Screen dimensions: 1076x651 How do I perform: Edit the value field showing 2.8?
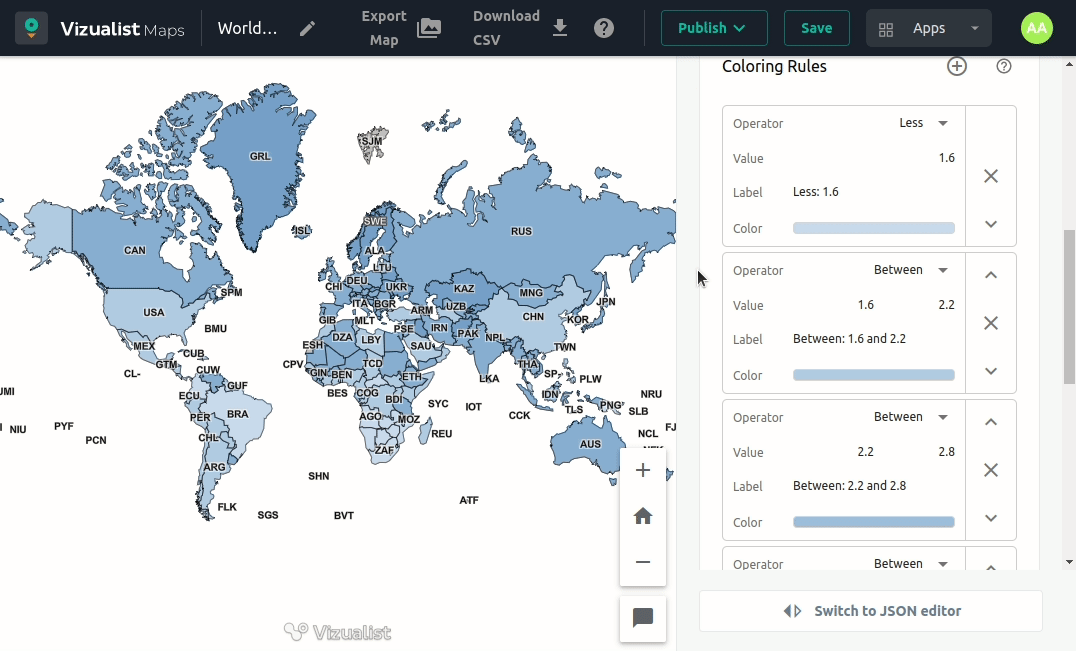point(945,452)
